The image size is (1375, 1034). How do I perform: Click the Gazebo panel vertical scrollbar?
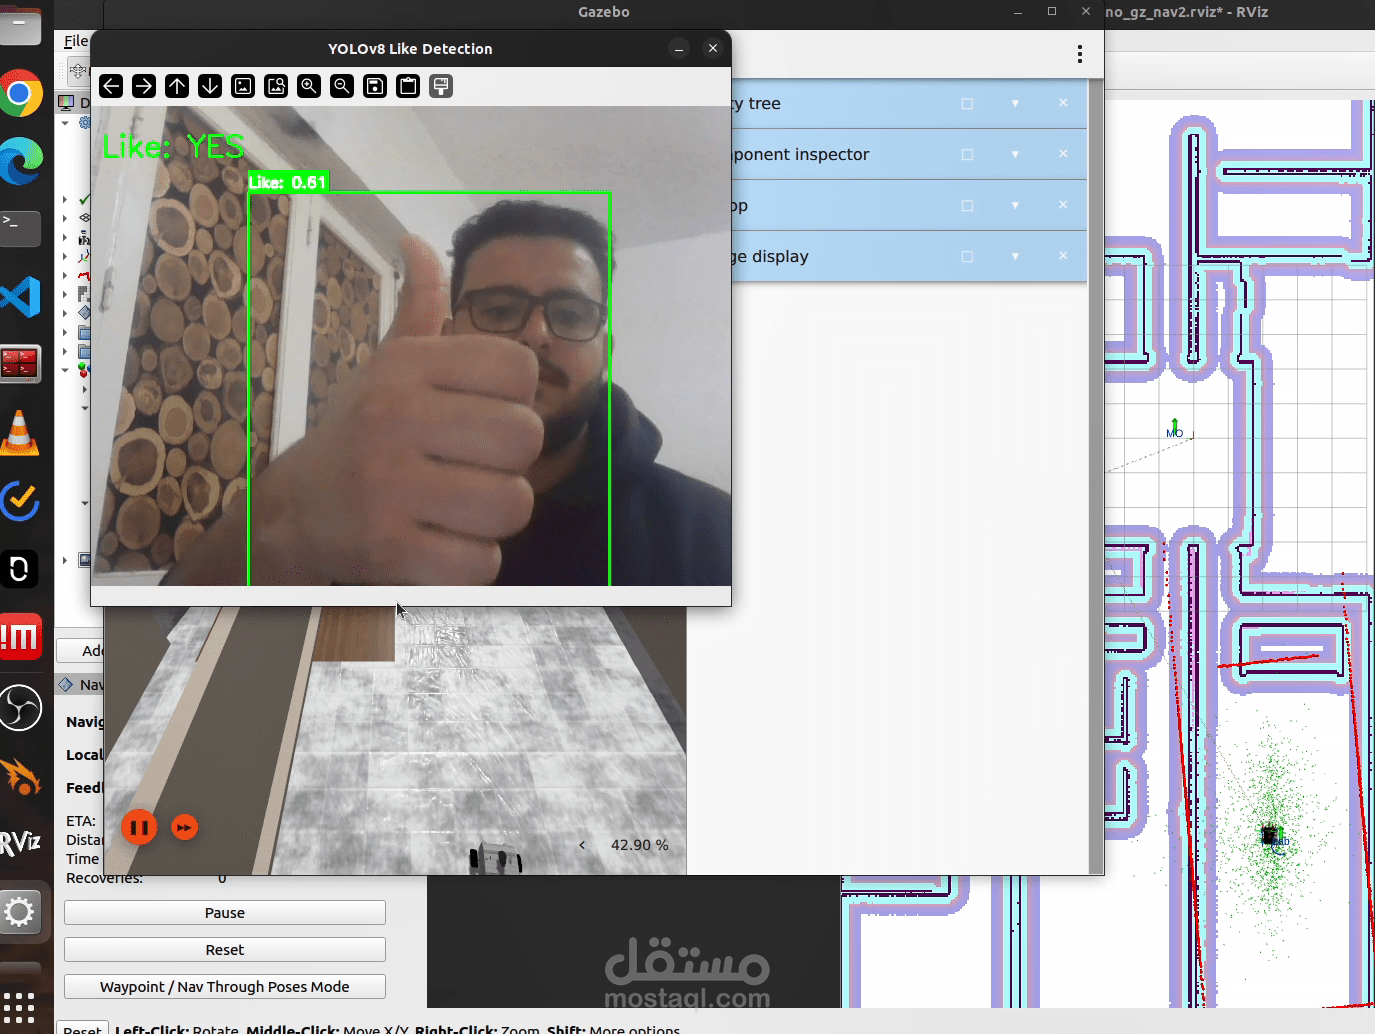click(1096, 476)
